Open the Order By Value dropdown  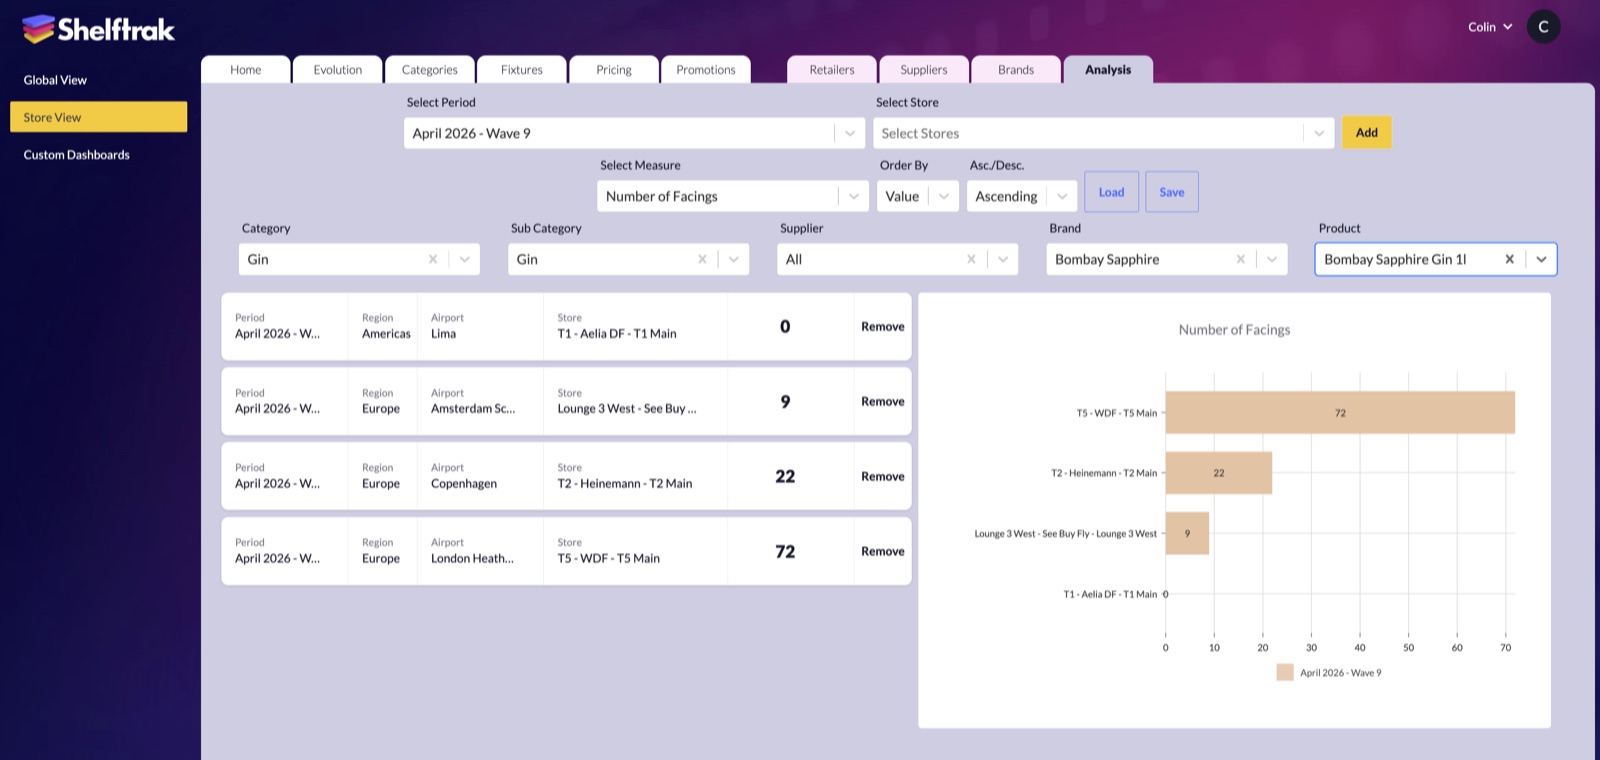coord(917,196)
